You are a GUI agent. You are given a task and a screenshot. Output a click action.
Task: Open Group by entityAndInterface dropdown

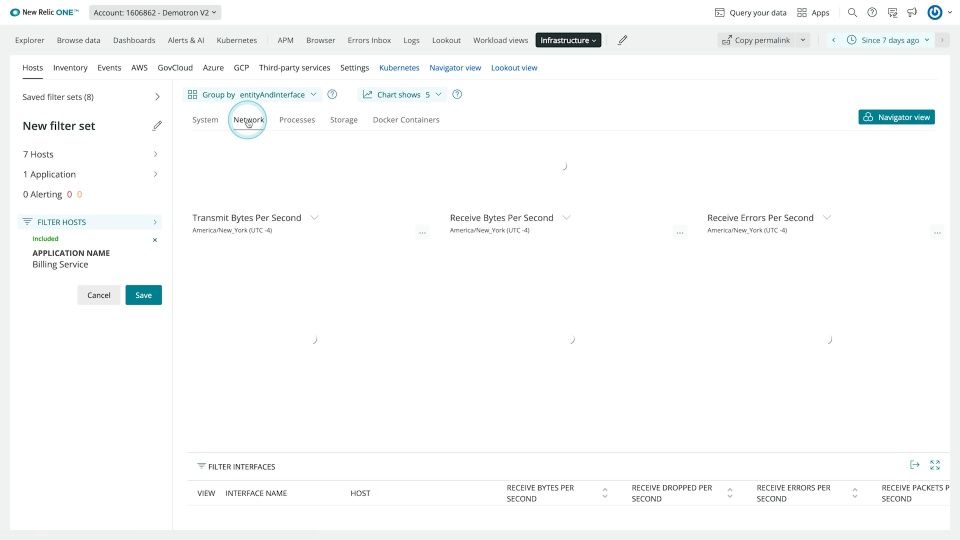252,94
